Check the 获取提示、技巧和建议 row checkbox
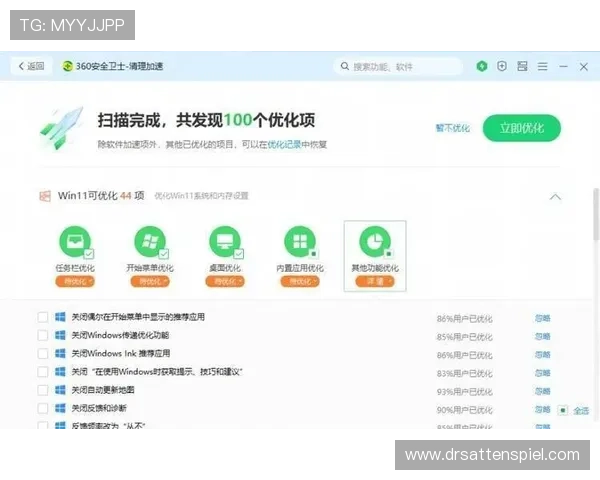Screen dimensions: 600x480 point(43,372)
